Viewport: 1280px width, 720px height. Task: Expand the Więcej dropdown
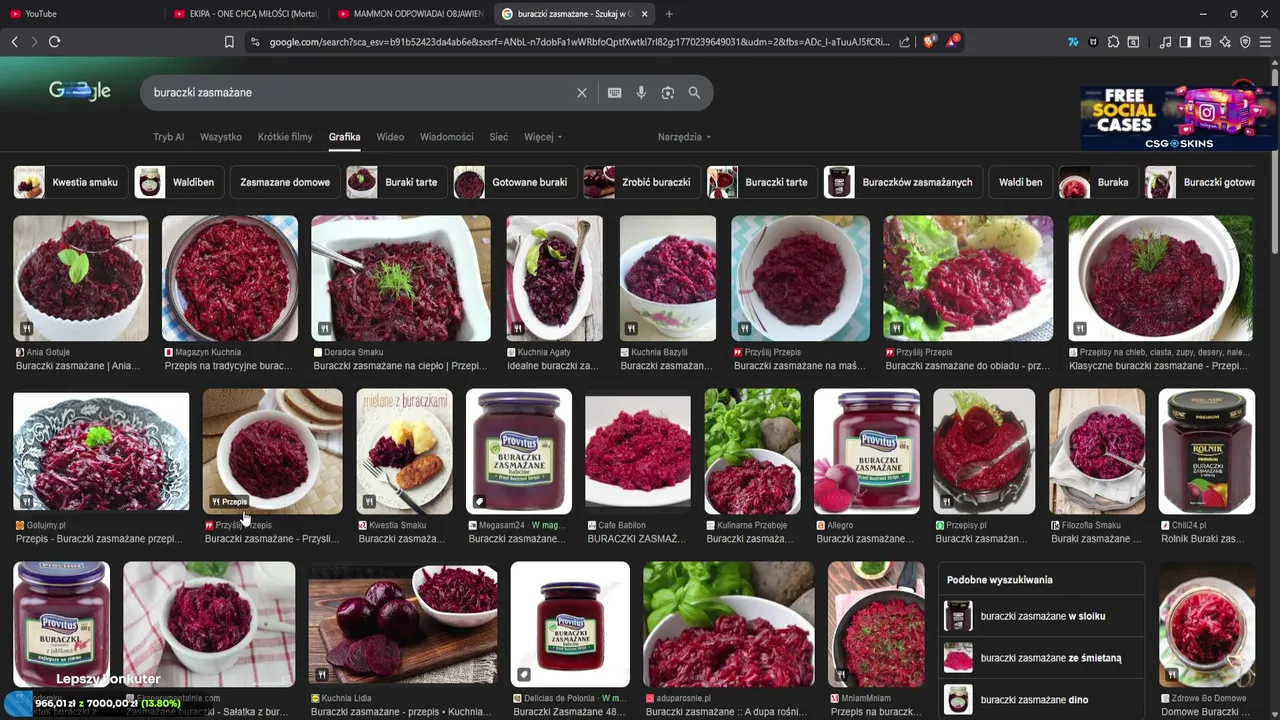click(543, 137)
